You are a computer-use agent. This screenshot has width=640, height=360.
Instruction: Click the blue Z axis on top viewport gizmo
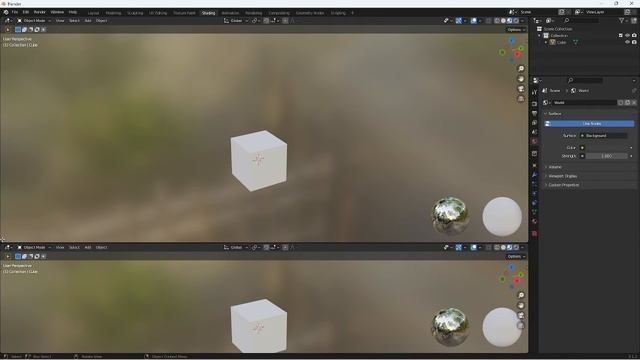pos(512,41)
